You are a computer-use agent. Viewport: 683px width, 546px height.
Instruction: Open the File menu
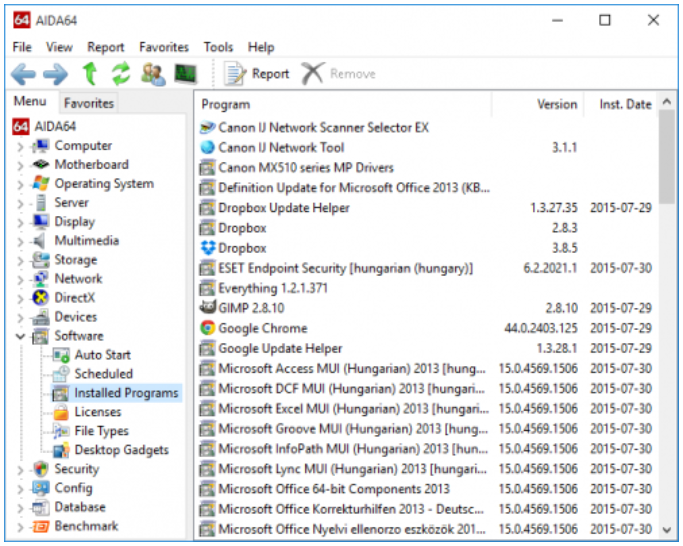(22, 47)
